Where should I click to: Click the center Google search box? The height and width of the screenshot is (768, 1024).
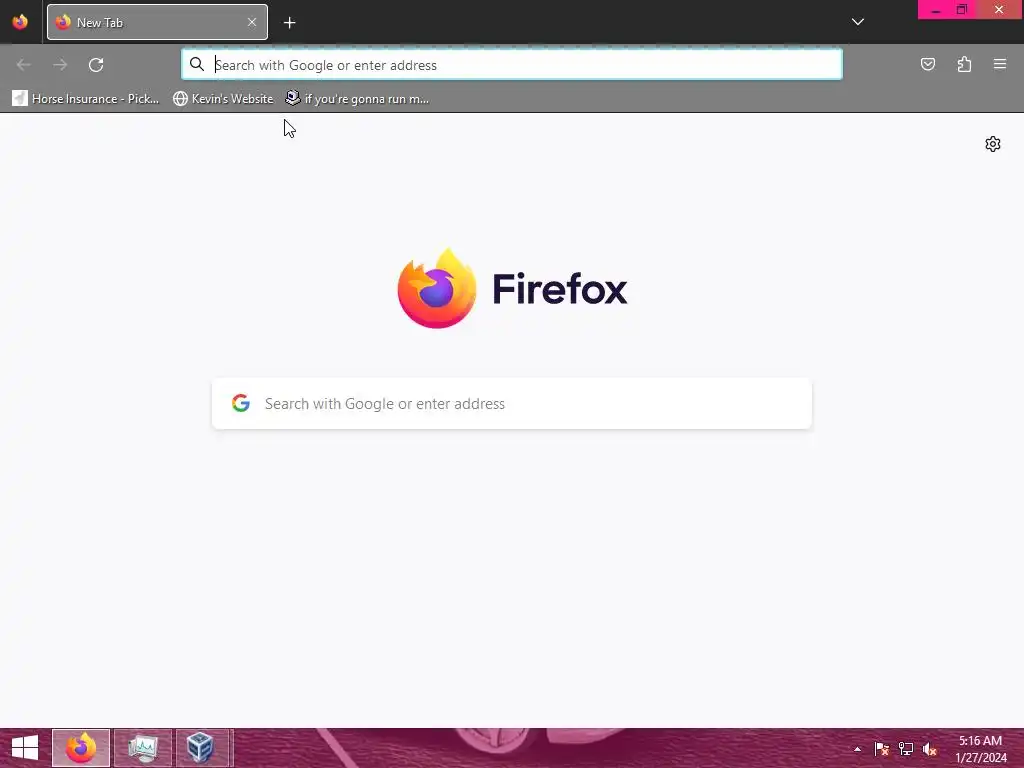[x=512, y=404]
